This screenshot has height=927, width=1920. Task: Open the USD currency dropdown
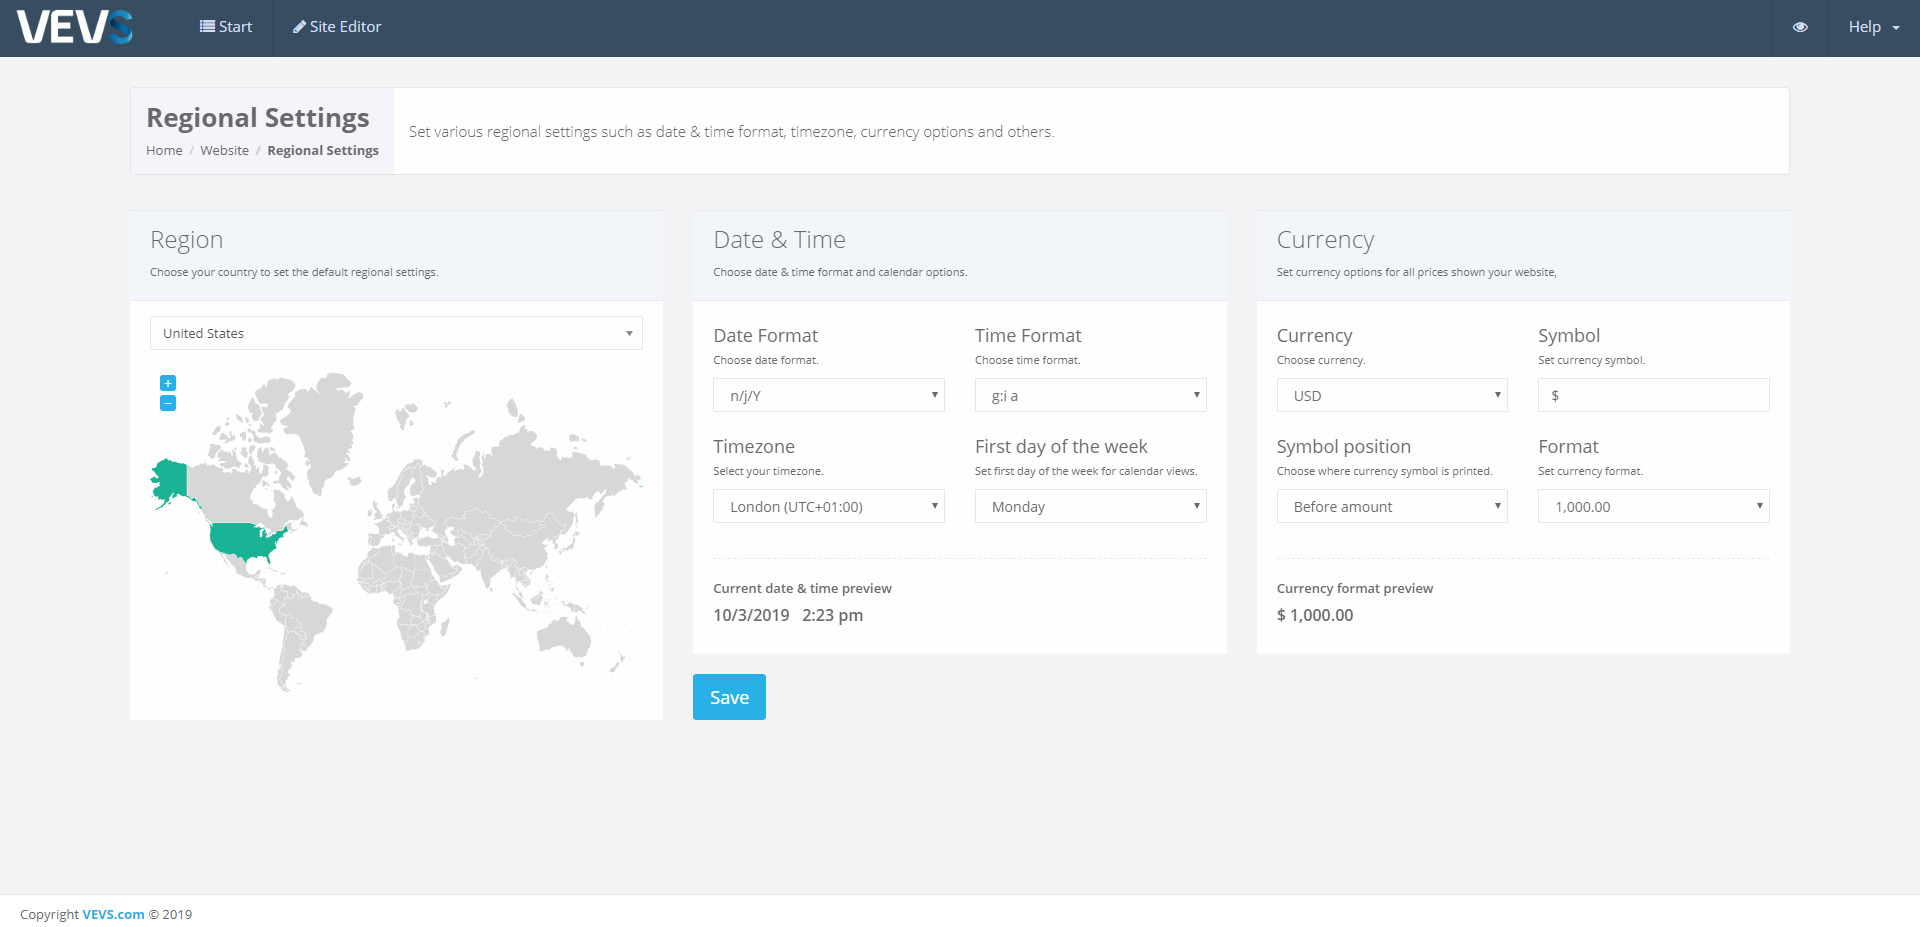(x=1391, y=396)
